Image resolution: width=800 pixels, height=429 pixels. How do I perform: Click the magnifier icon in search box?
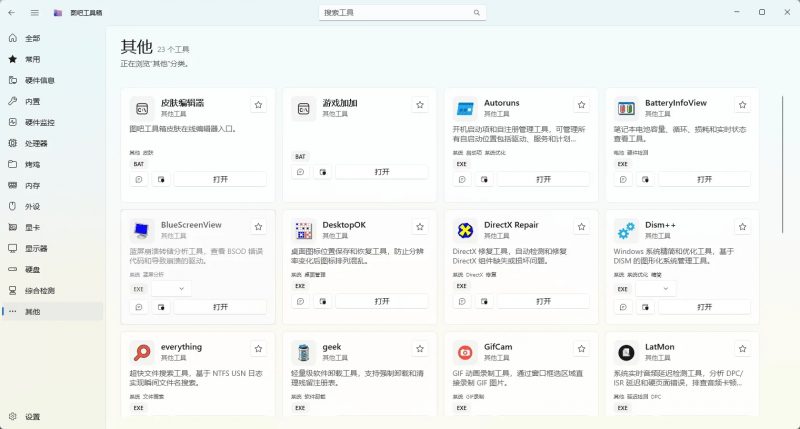[477, 13]
